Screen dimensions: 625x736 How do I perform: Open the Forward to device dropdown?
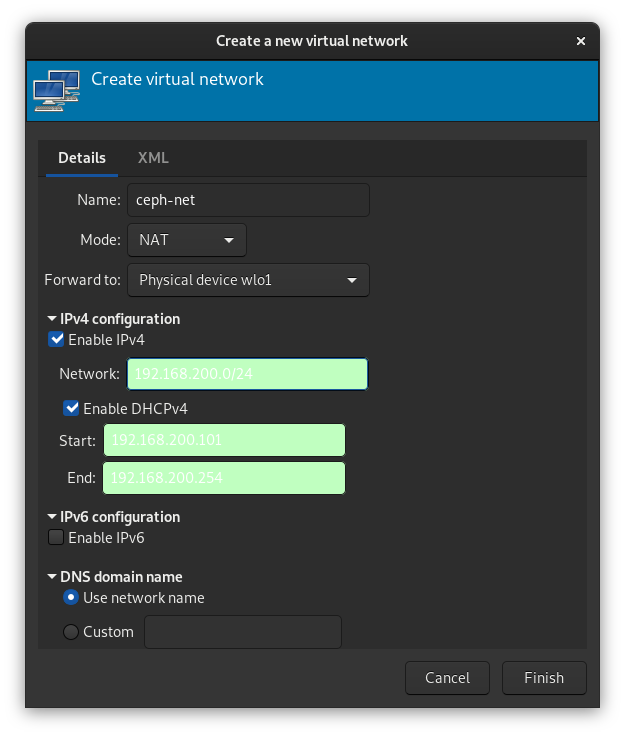coord(248,280)
